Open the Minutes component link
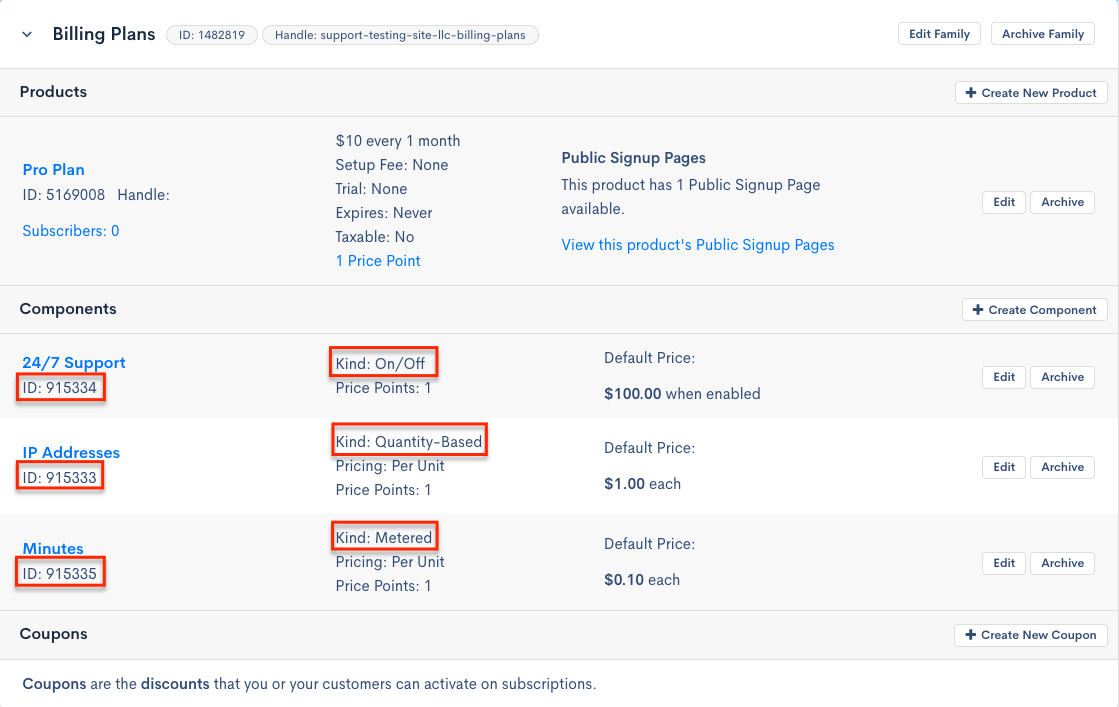The width and height of the screenshot is (1119, 707). click(x=53, y=549)
